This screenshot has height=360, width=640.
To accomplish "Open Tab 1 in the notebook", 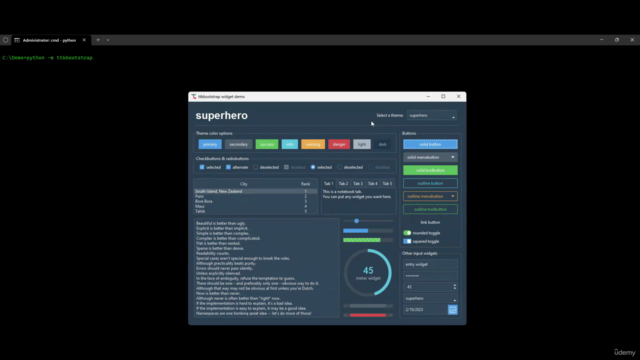I will (329, 184).
